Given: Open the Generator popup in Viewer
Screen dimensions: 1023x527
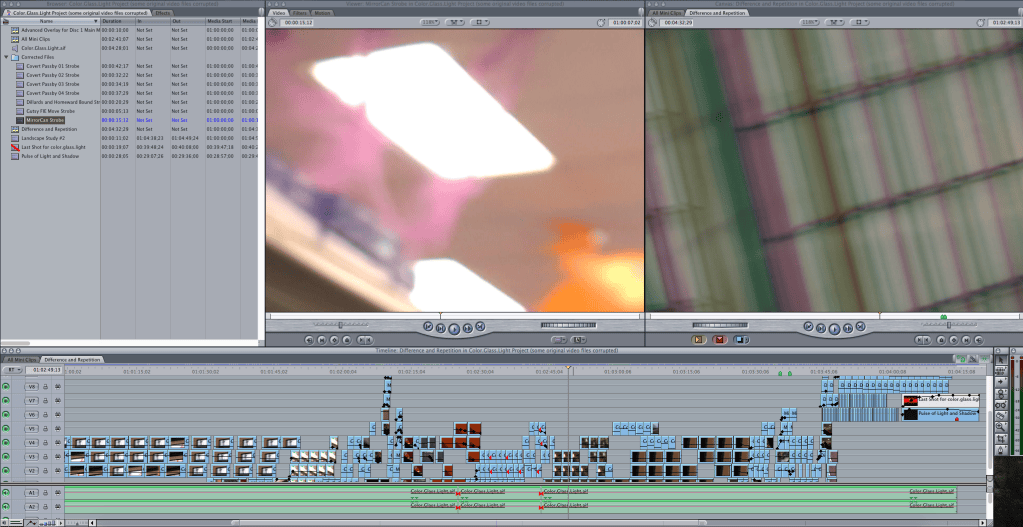Looking at the screenshot, I should [x=579, y=339].
